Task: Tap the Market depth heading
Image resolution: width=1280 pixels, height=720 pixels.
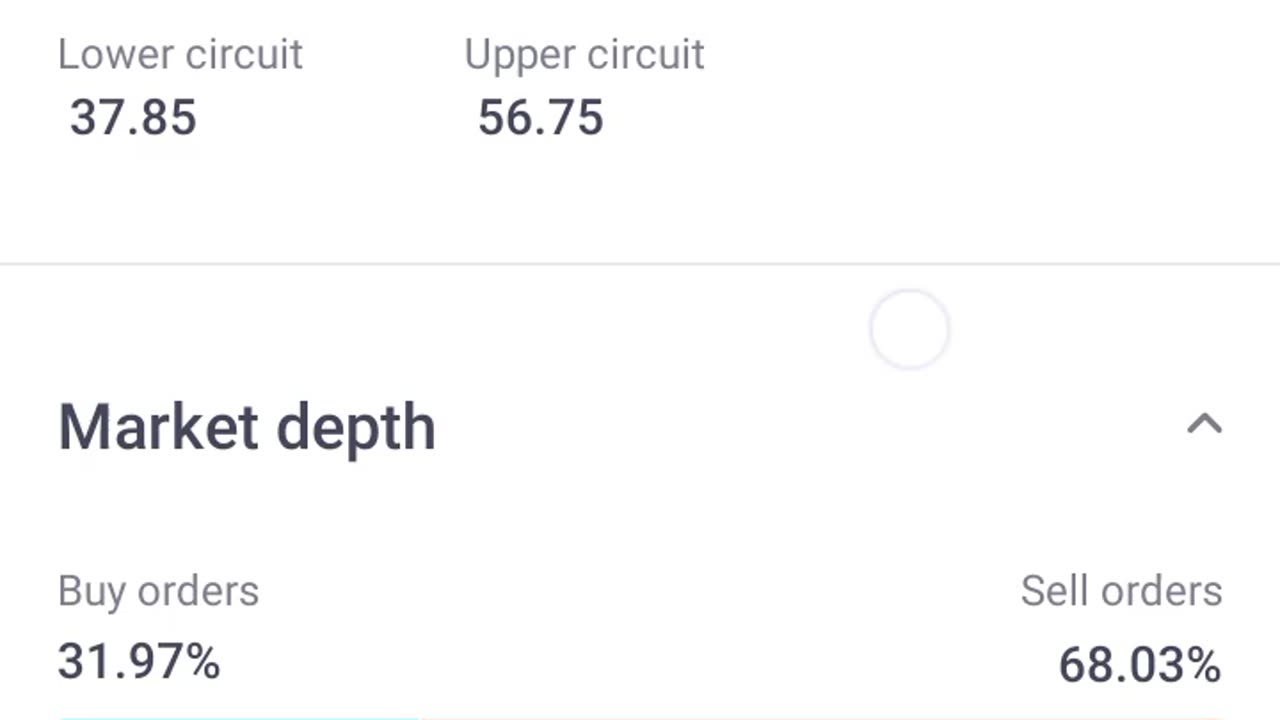Action: pos(246,428)
